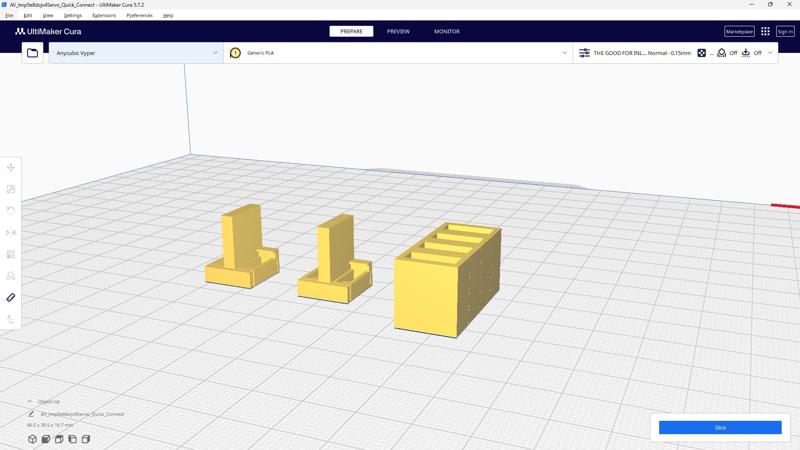Open the View menu
This screenshot has width=800, height=450.
point(48,15)
